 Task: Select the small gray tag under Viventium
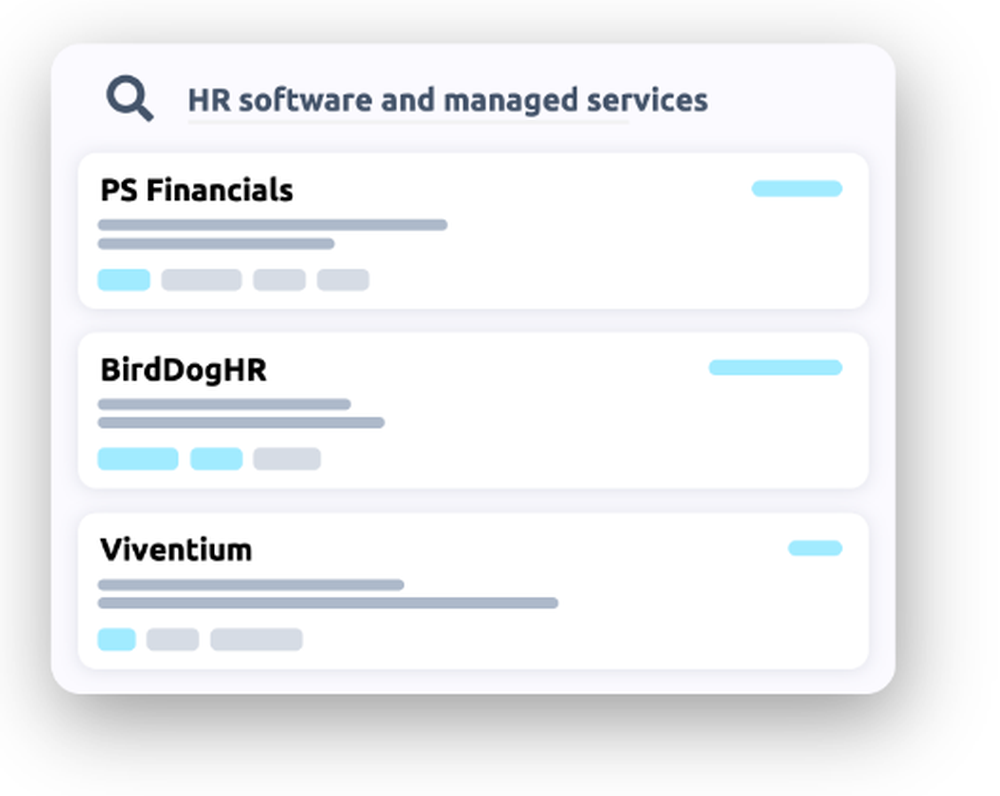(x=172, y=639)
